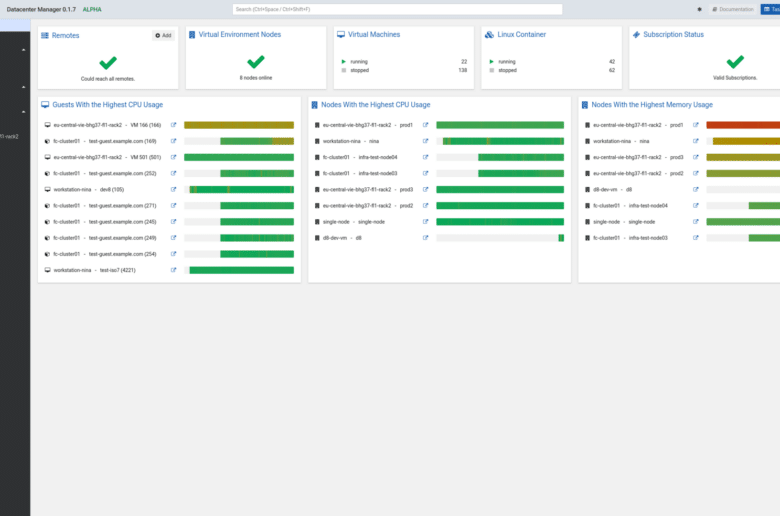
Task: Open external link for prod1 in Memory Usage panel
Action: pos(696,125)
